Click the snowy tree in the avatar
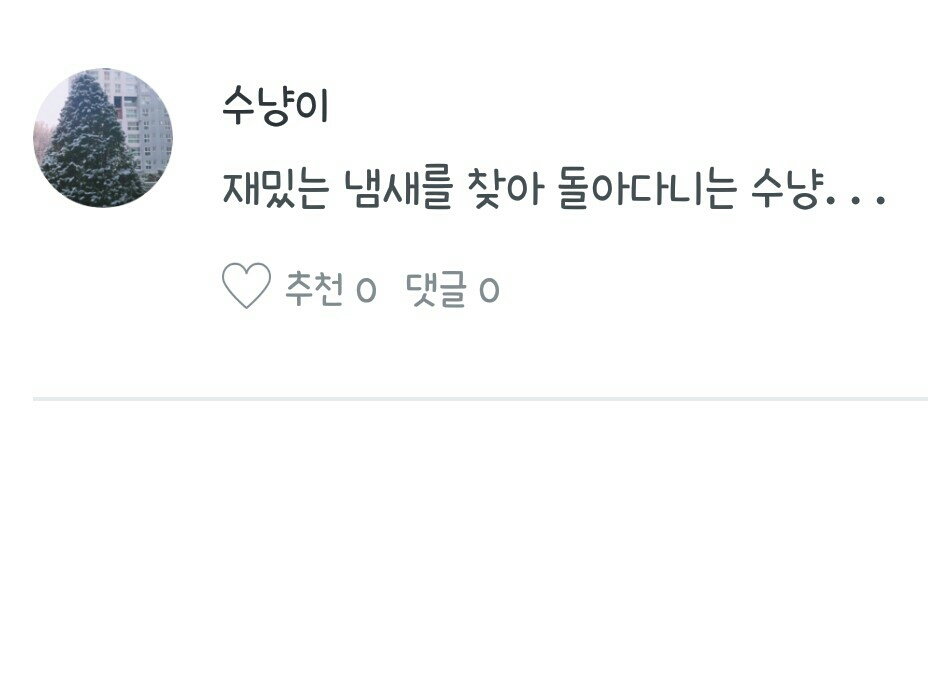This screenshot has width=928, height=696. tap(89, 142)
